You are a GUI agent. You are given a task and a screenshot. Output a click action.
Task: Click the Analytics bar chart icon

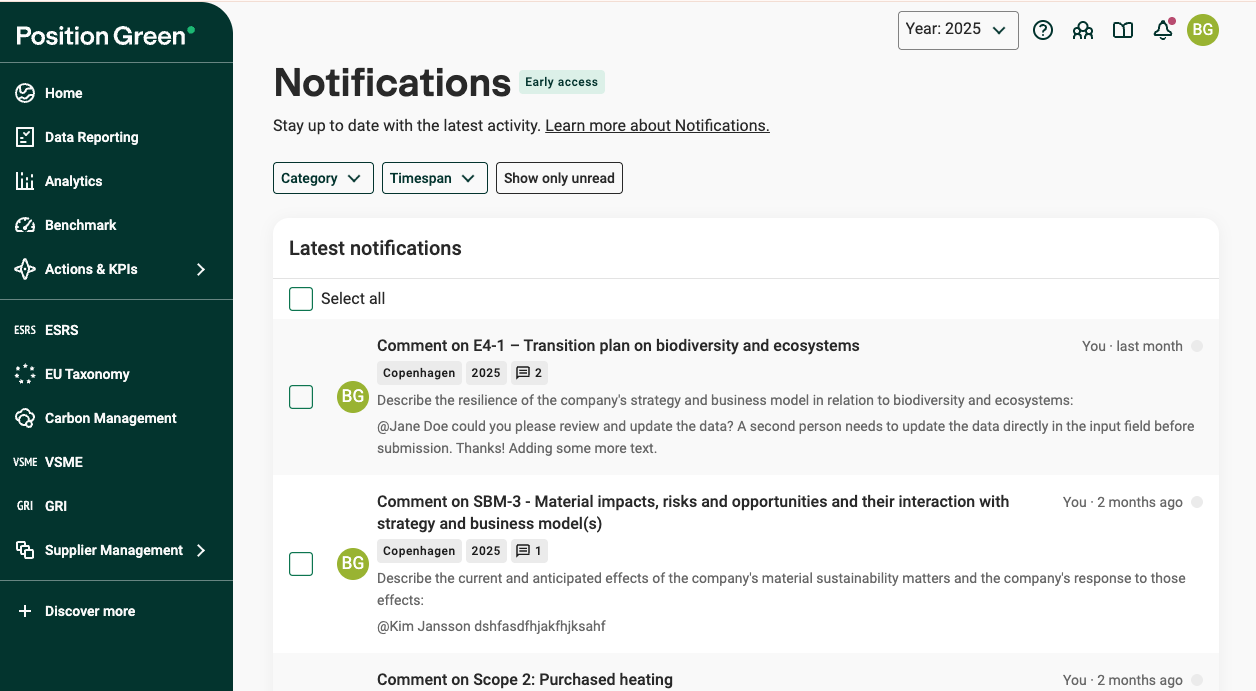tap(25, 181)
